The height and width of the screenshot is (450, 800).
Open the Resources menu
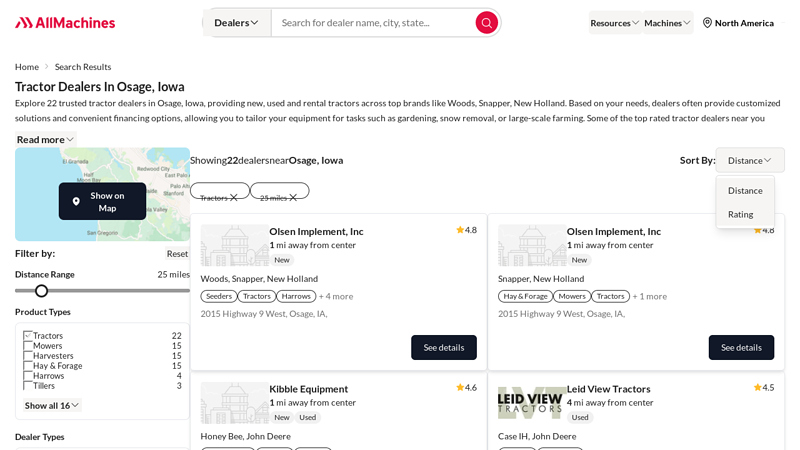[x=614, y=23]
